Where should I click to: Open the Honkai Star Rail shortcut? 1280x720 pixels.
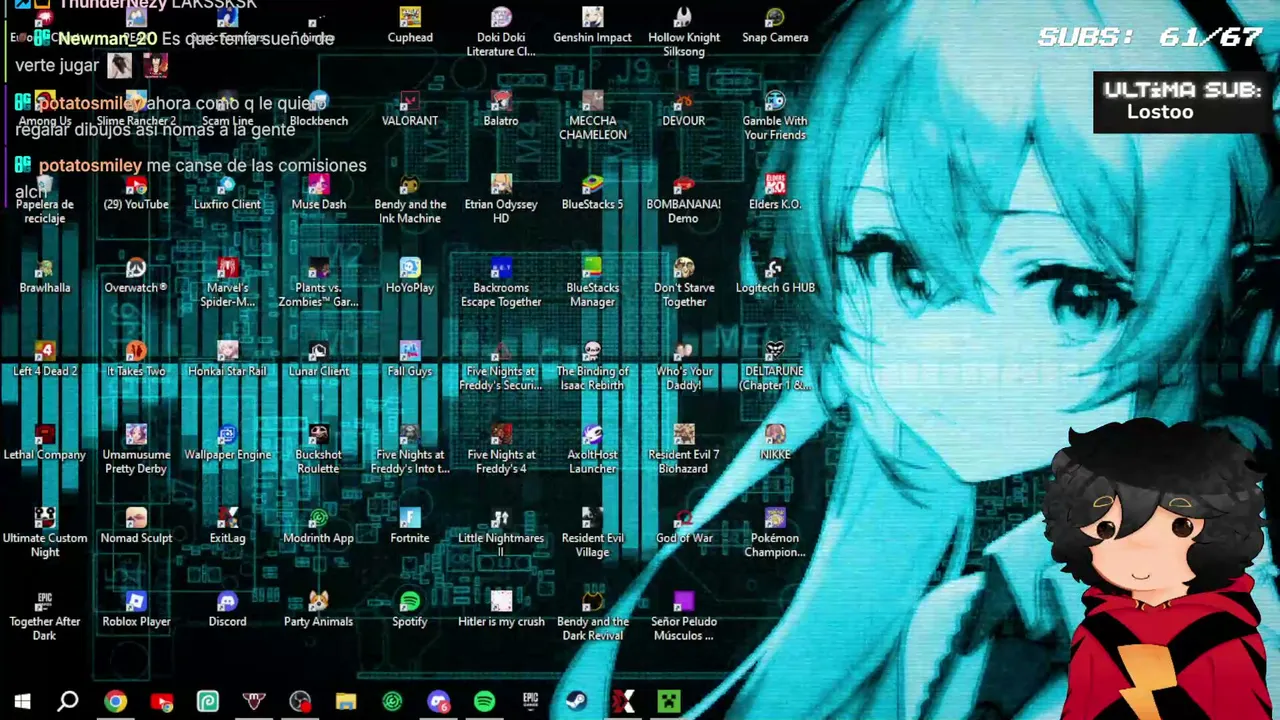pos(227,360)
